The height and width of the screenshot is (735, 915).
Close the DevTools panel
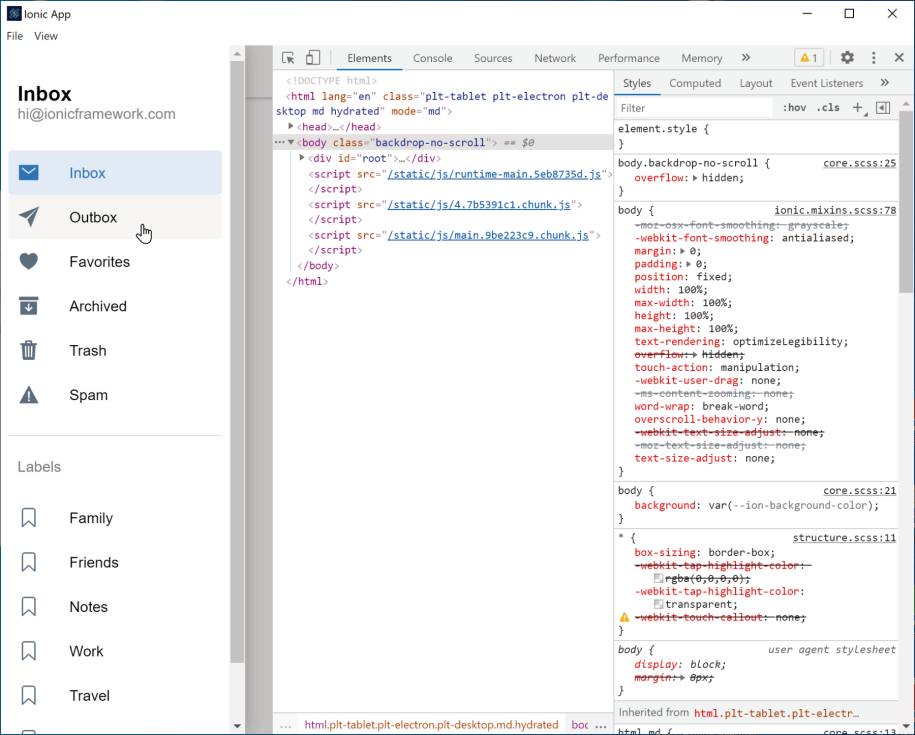899,57
